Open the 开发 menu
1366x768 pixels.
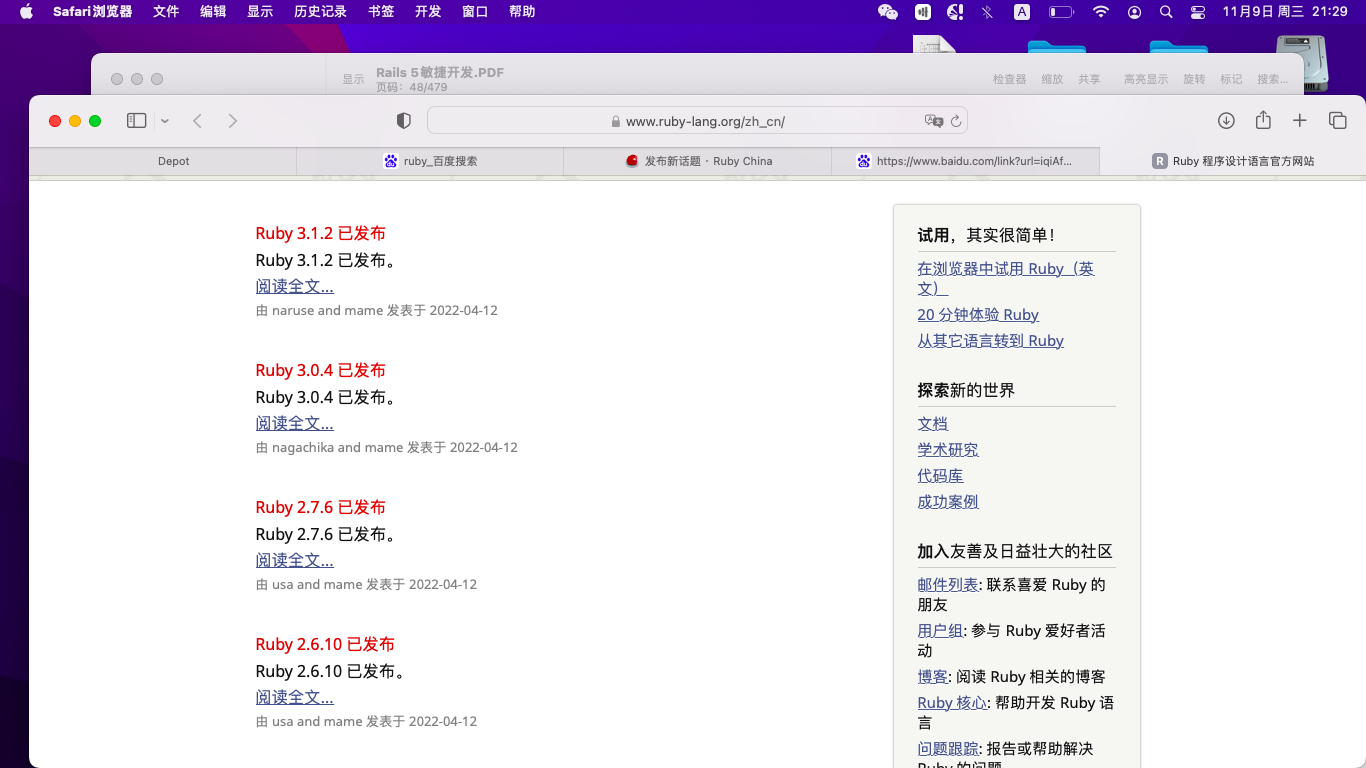tap(428, 12)
